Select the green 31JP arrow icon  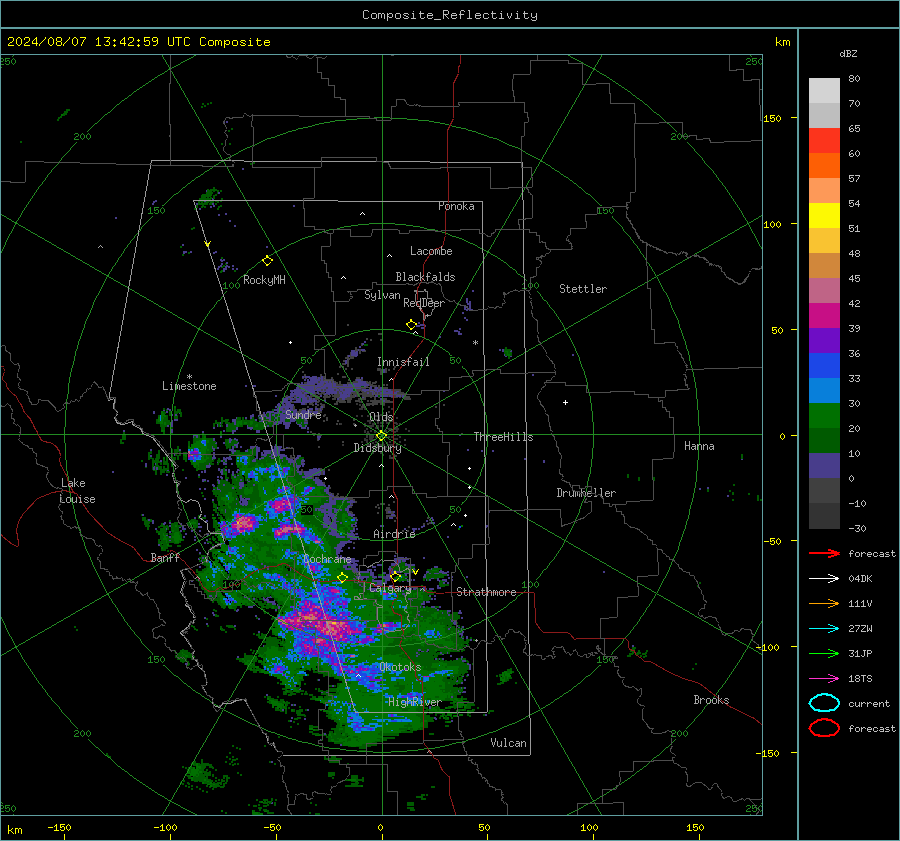pyautogui.click(x=824, y=653)
